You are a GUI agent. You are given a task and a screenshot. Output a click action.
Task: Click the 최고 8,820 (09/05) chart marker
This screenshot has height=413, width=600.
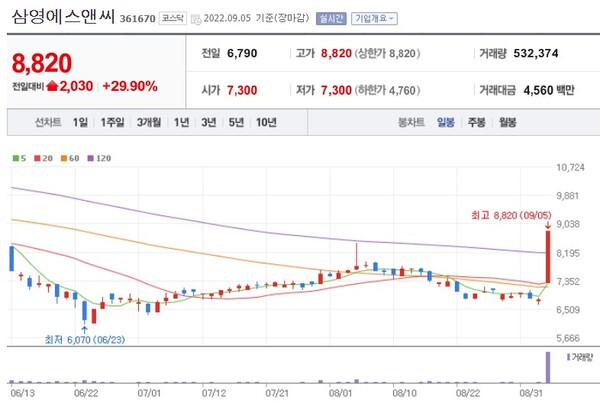(x=511, y=215)
